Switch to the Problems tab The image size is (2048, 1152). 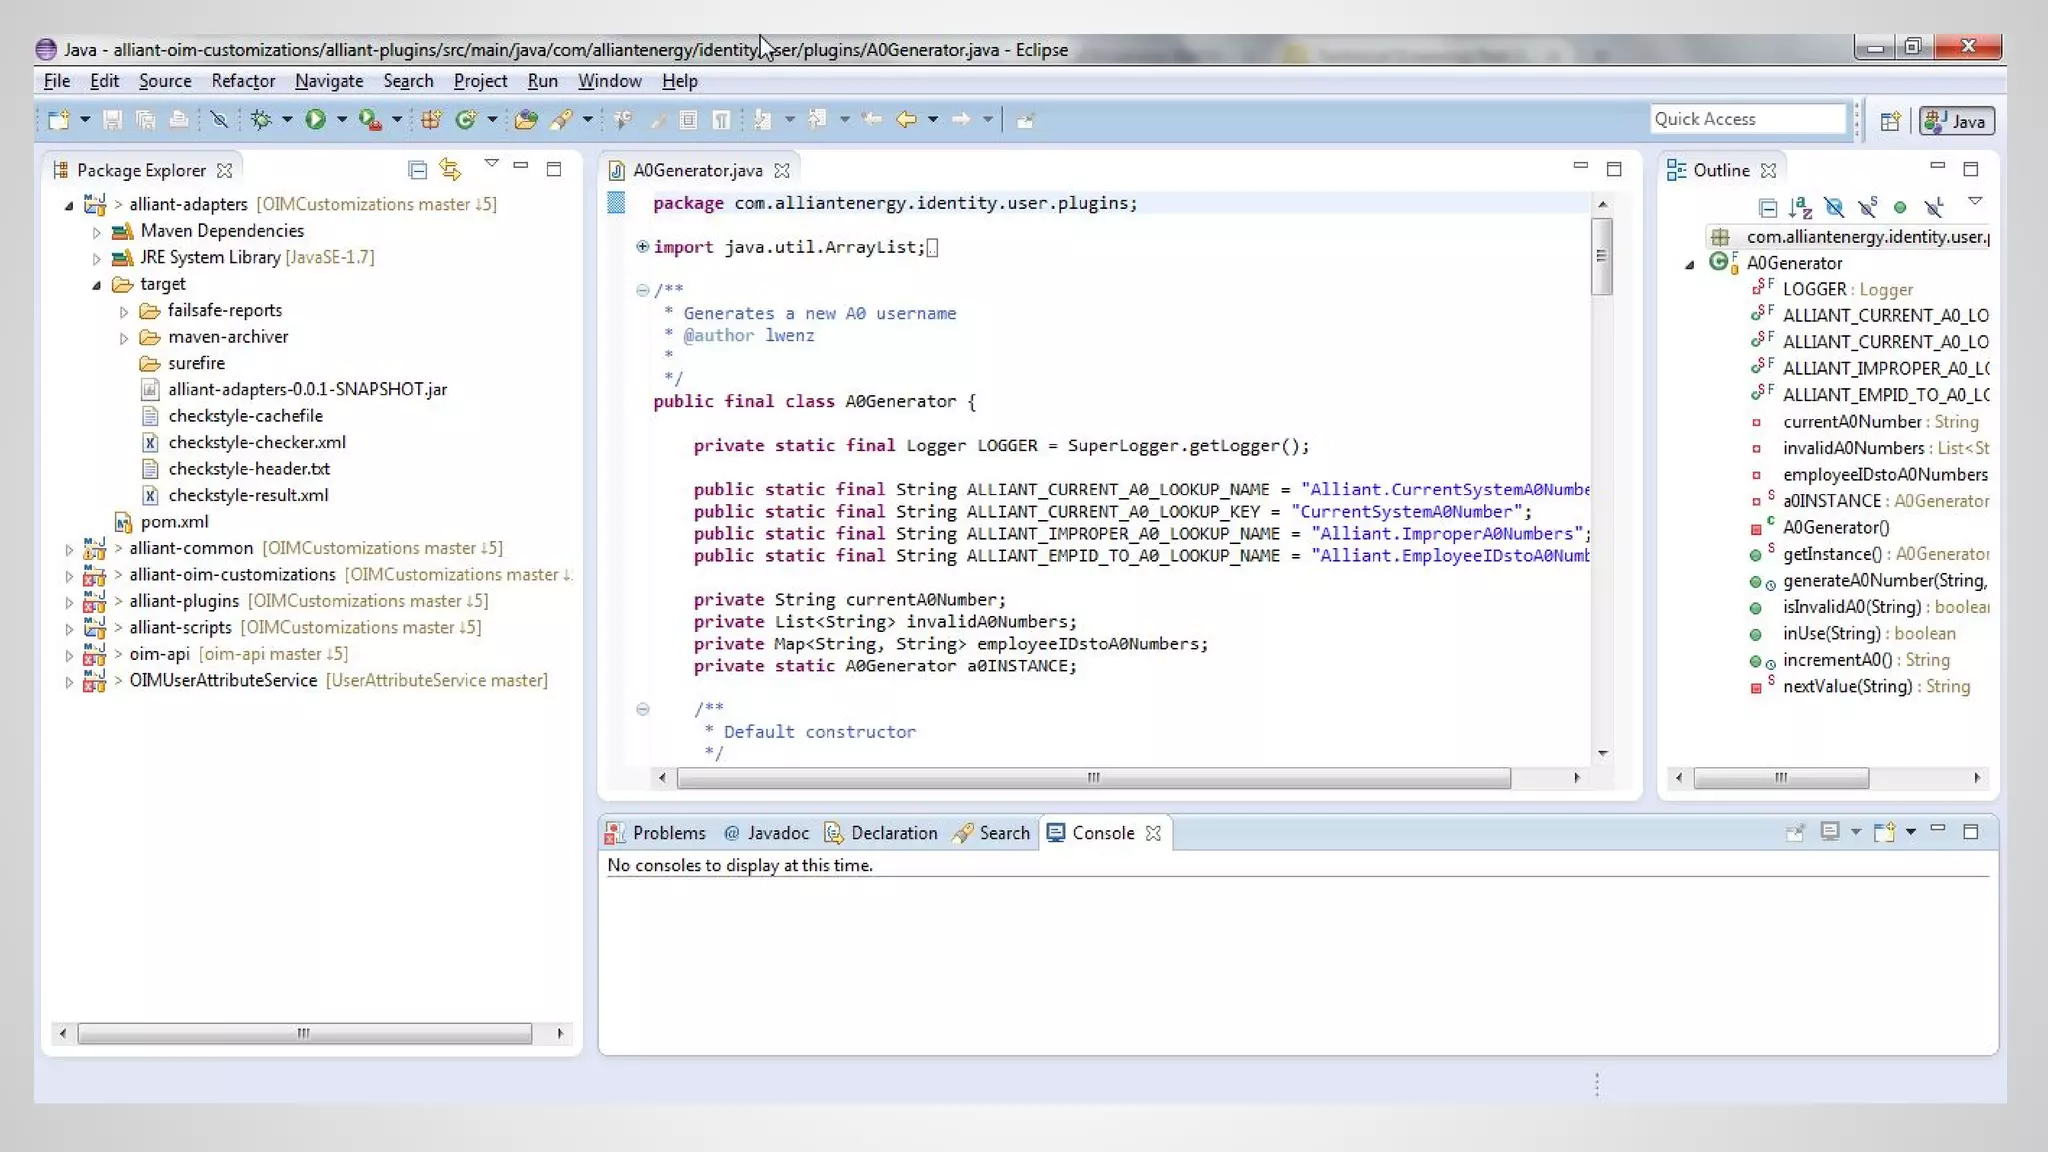668,833
